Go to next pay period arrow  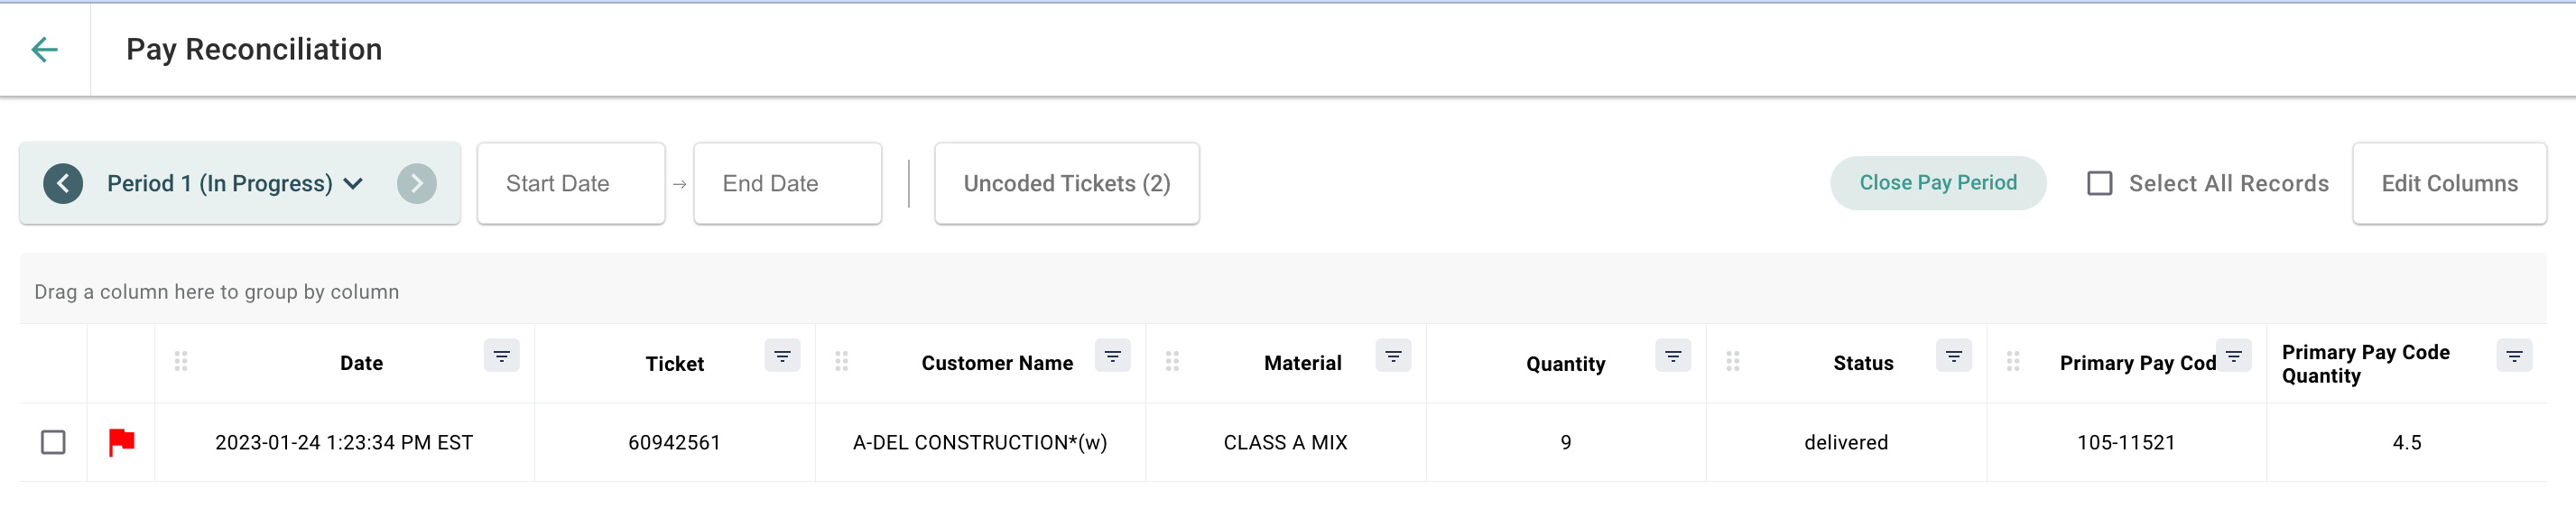417,184
